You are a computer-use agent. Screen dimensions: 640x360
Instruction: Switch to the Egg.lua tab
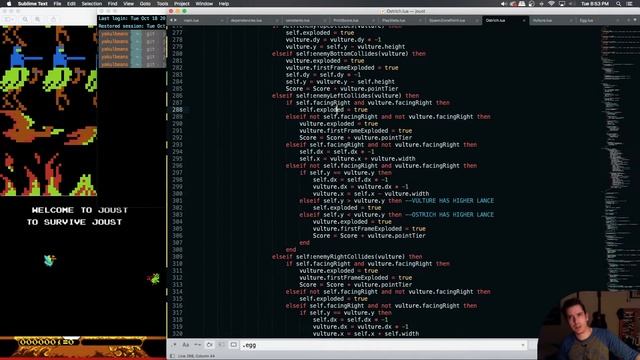click(587, 20)
